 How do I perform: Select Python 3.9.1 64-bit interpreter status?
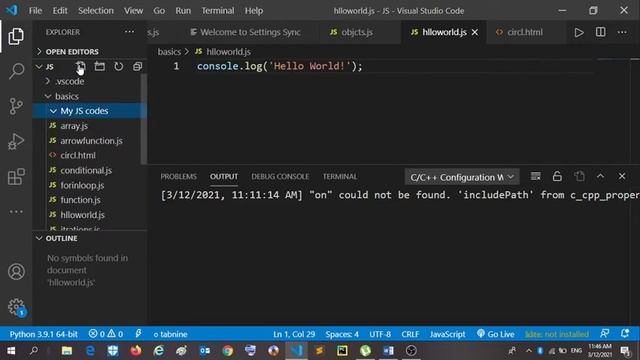coord(43,334)
